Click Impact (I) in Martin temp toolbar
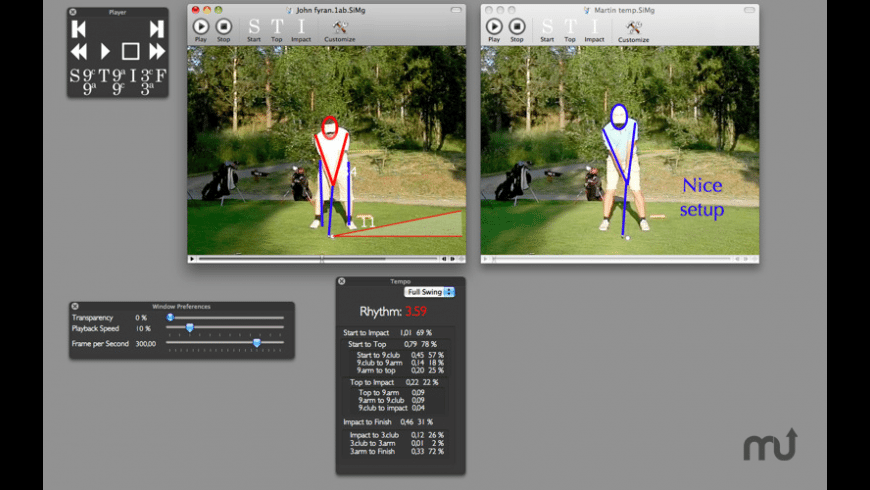Image resolution: width=870 pixels, height=490 pixels. tap(594, 30)
